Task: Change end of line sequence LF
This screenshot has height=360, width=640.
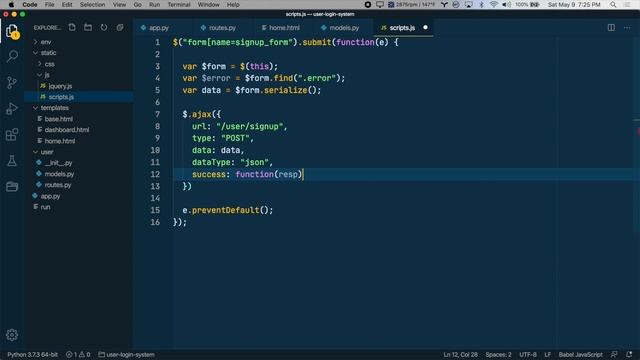Action: (547, 354)
